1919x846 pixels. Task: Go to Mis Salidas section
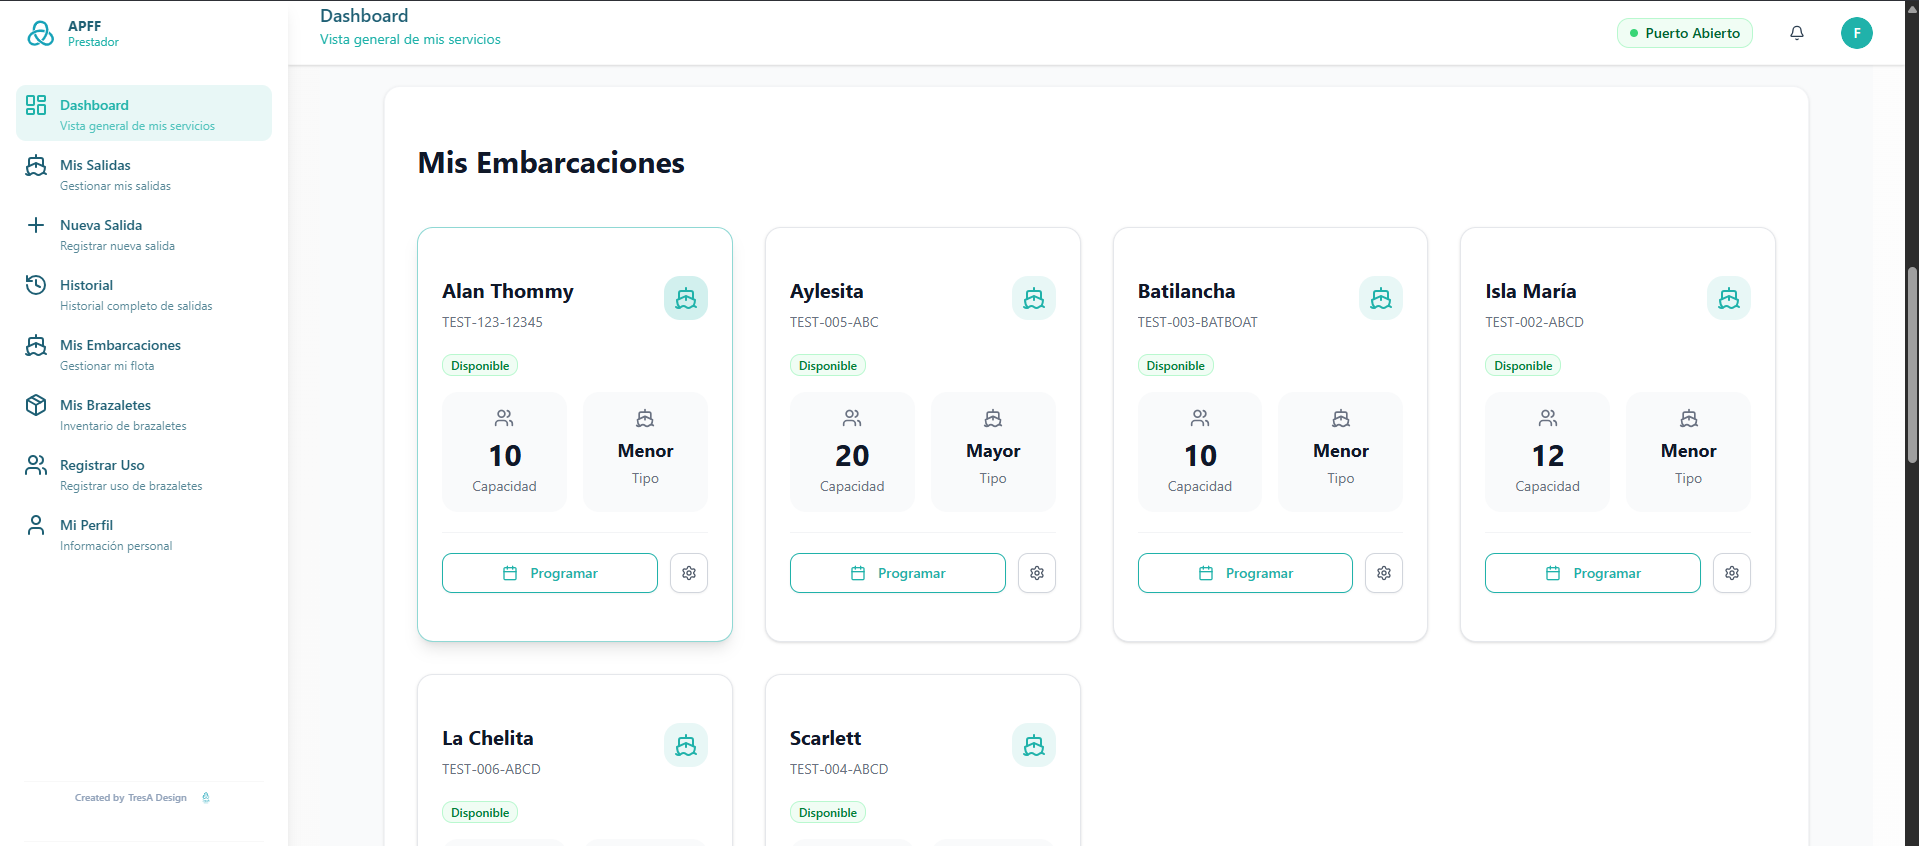144,173
